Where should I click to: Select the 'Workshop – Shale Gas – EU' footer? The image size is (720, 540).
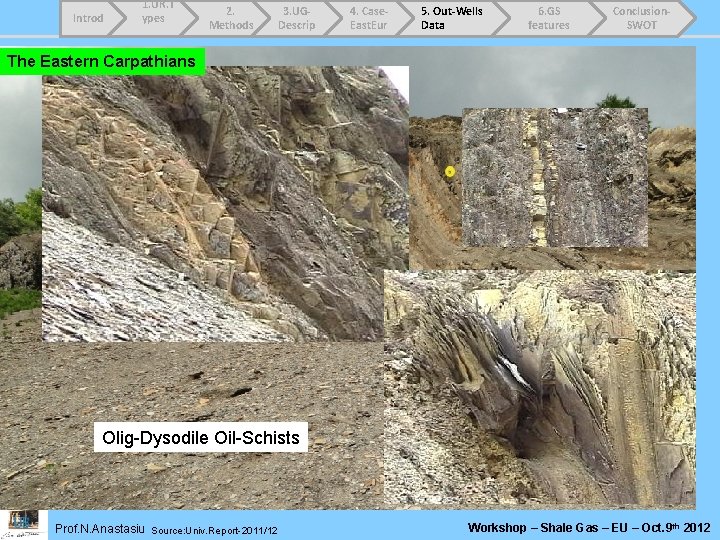point(589,528)
